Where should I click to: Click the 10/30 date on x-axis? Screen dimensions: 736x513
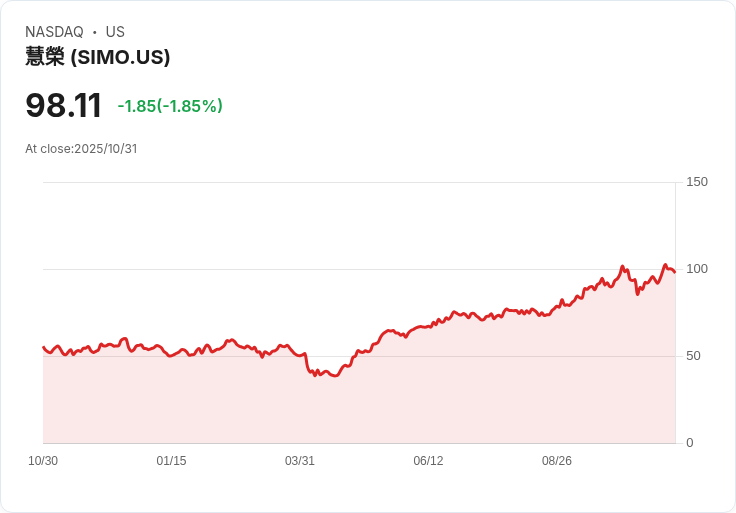click(43, 461)
